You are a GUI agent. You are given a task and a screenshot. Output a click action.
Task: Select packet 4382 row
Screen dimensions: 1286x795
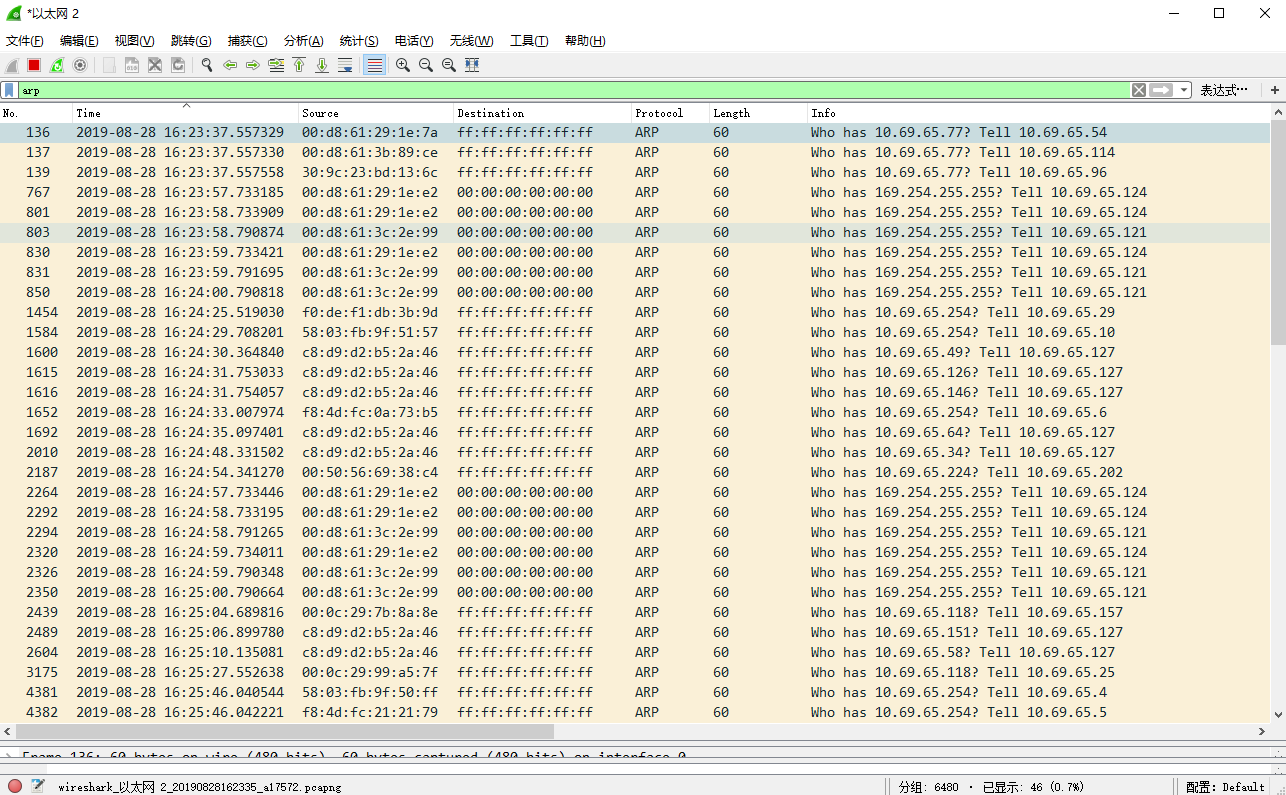click(x=635, y=712)
